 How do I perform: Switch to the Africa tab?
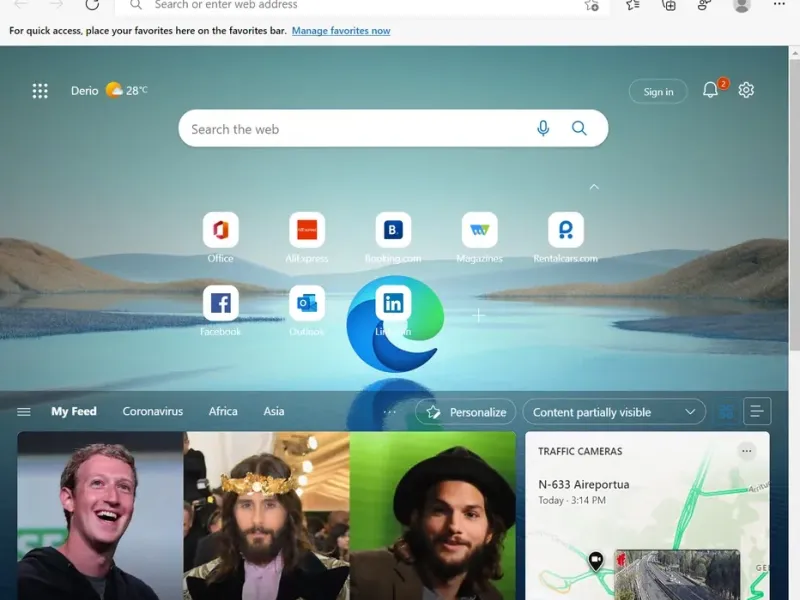tap(223, 411)
